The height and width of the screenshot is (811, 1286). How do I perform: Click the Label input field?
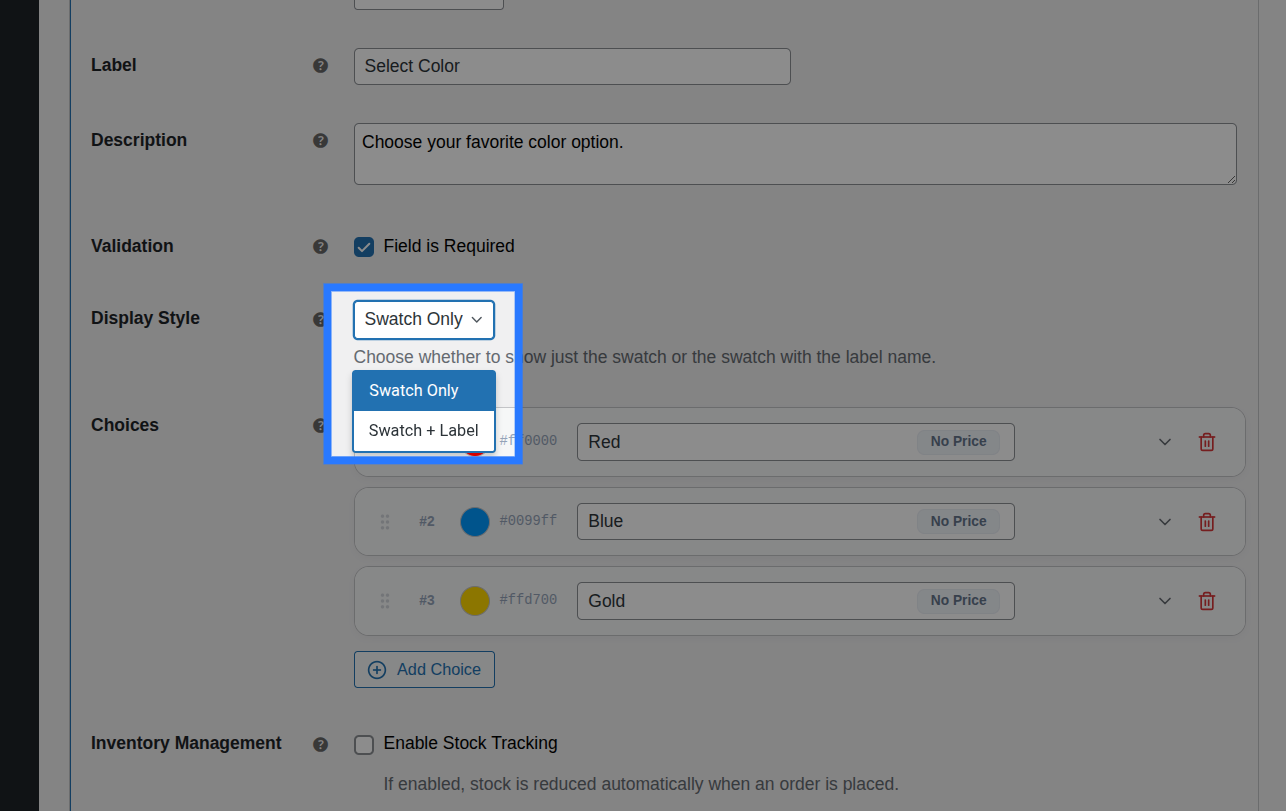(x=572, y=67)
